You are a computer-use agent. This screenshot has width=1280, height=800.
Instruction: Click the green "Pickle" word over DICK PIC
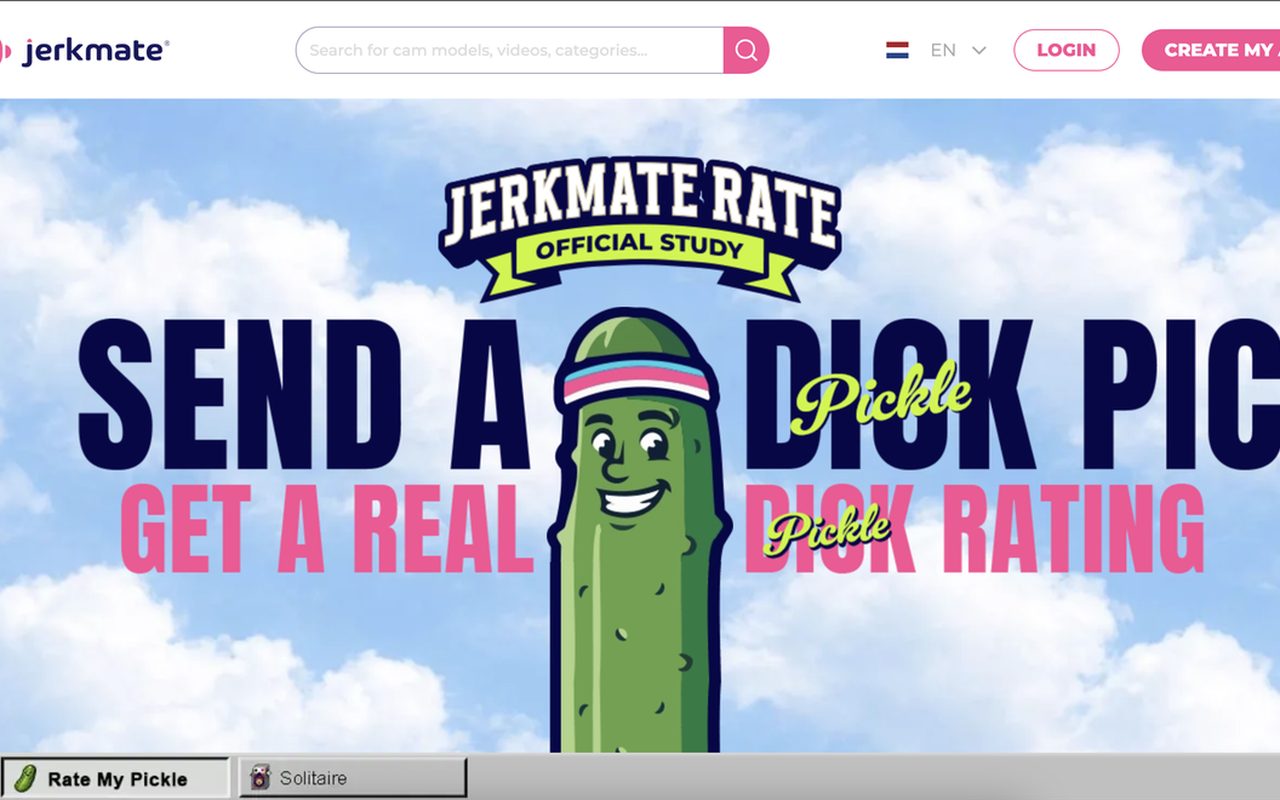(x=881, y=399)
